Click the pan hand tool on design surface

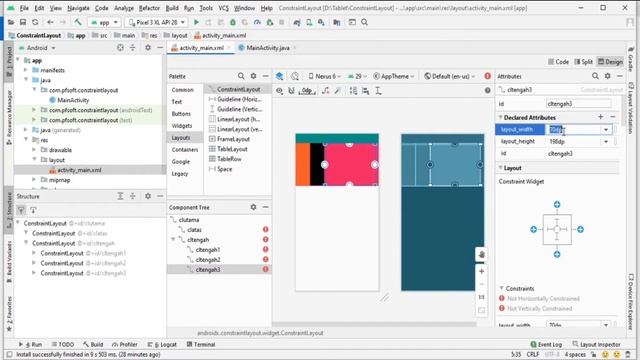(482, 255)
